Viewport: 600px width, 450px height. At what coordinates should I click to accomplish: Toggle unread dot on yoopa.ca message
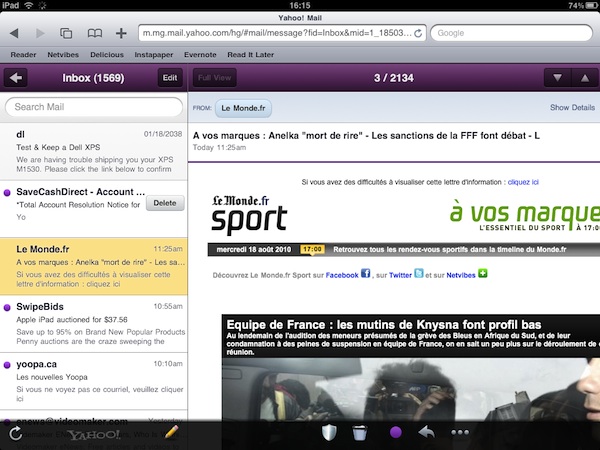coord(7,365)
